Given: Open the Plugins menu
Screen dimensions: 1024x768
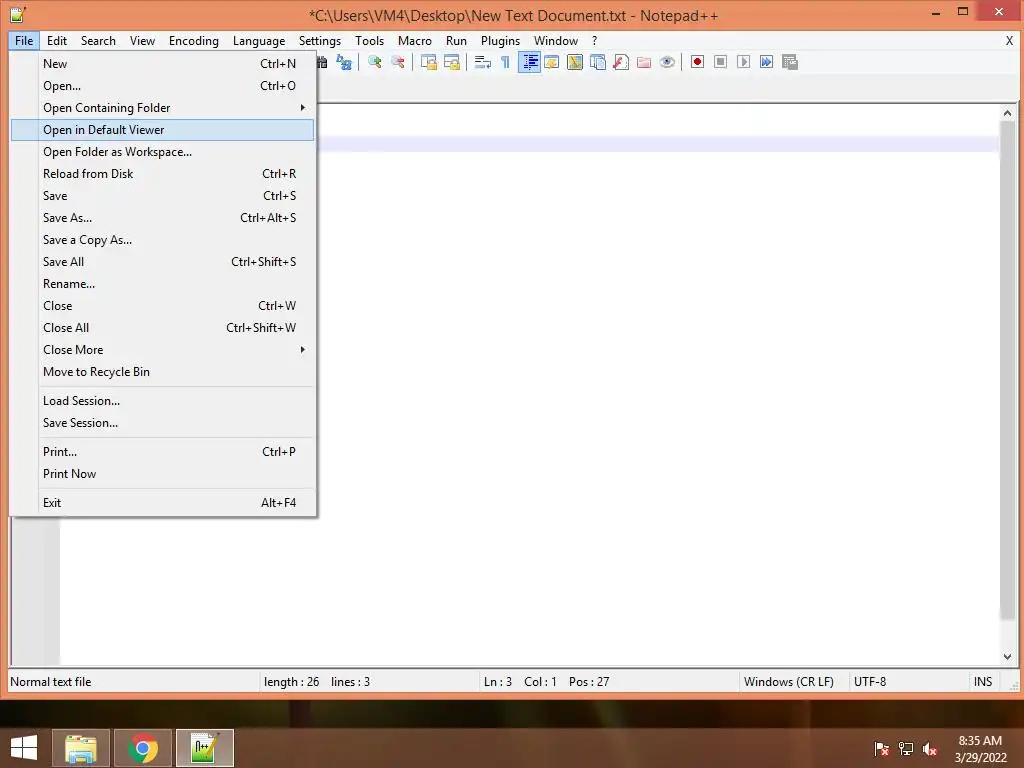Looking at the screenshot, I should pyautogui.click(x=500, y=40).
